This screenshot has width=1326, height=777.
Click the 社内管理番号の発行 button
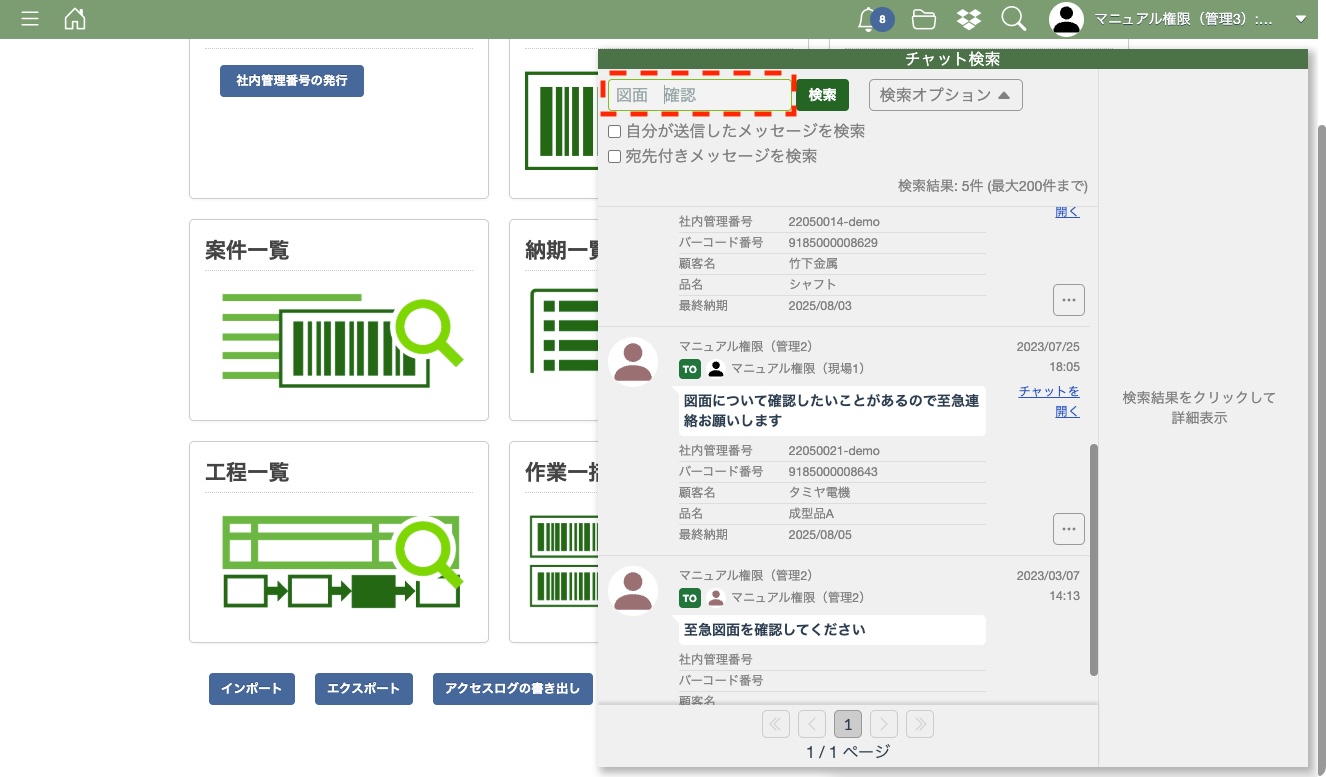click(x=292, y=81)
